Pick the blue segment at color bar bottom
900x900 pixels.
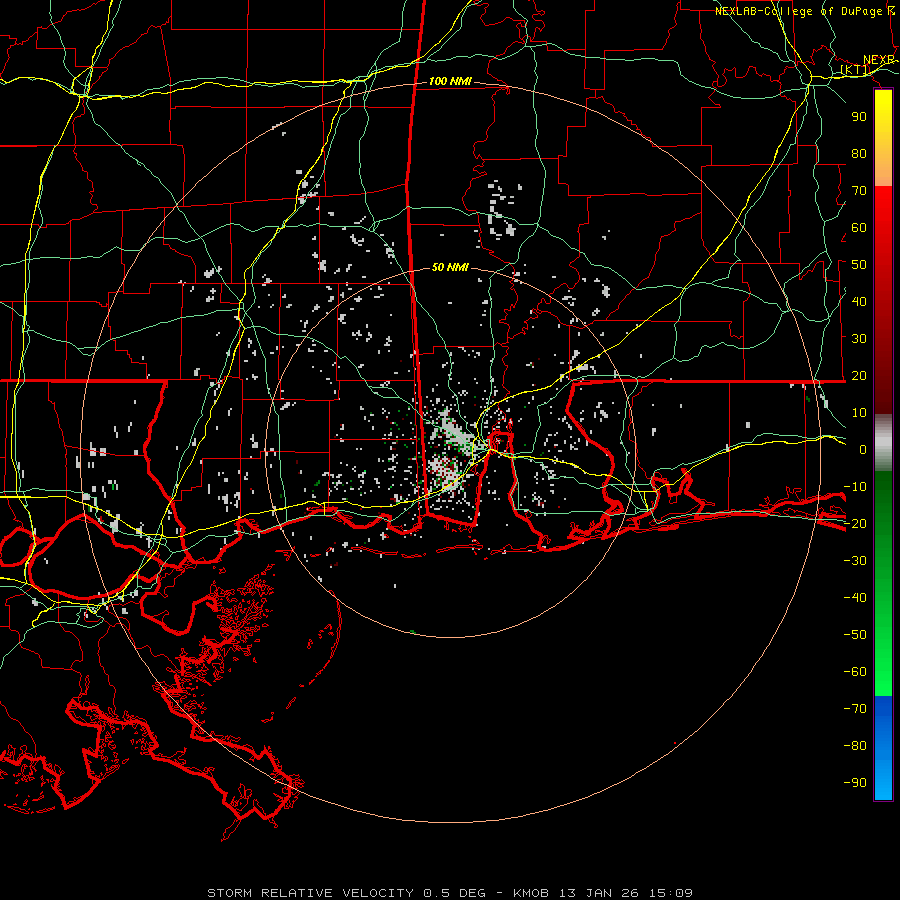tap(883, 748)
